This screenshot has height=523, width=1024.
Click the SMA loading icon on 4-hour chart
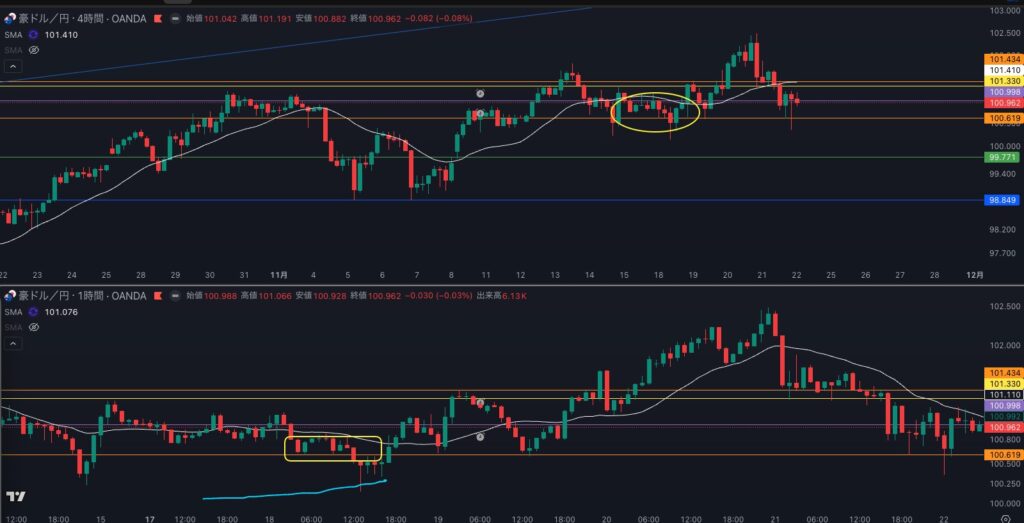(32, 34)
